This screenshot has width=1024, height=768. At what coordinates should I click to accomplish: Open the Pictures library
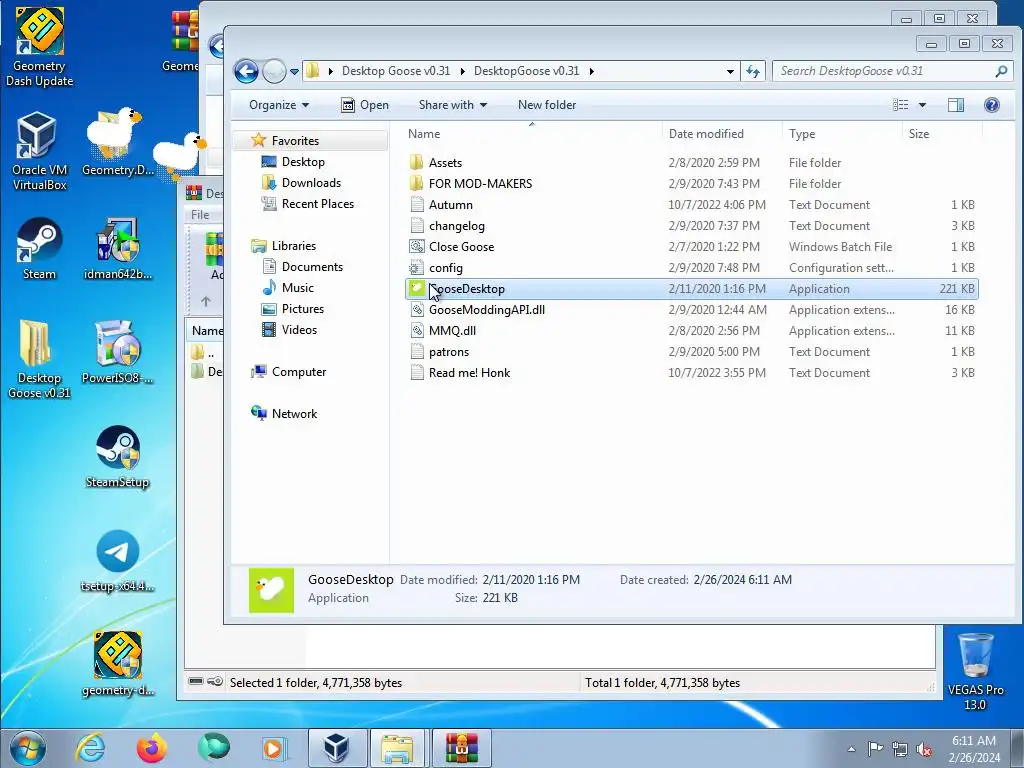click(302, 308)
